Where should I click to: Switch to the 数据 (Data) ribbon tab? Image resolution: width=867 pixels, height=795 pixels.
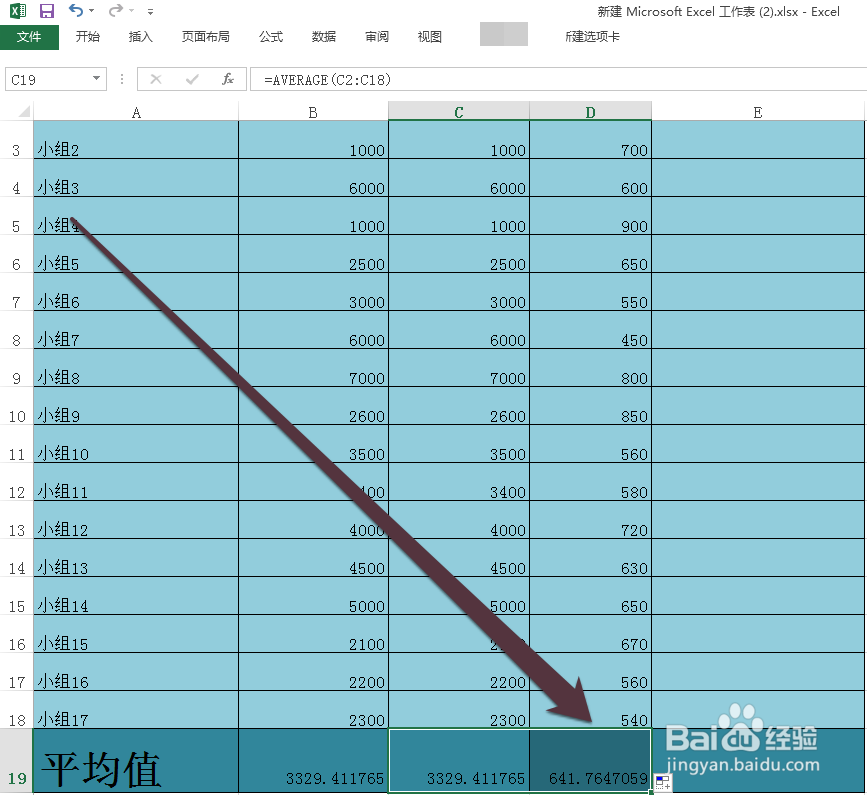(323, 36)
